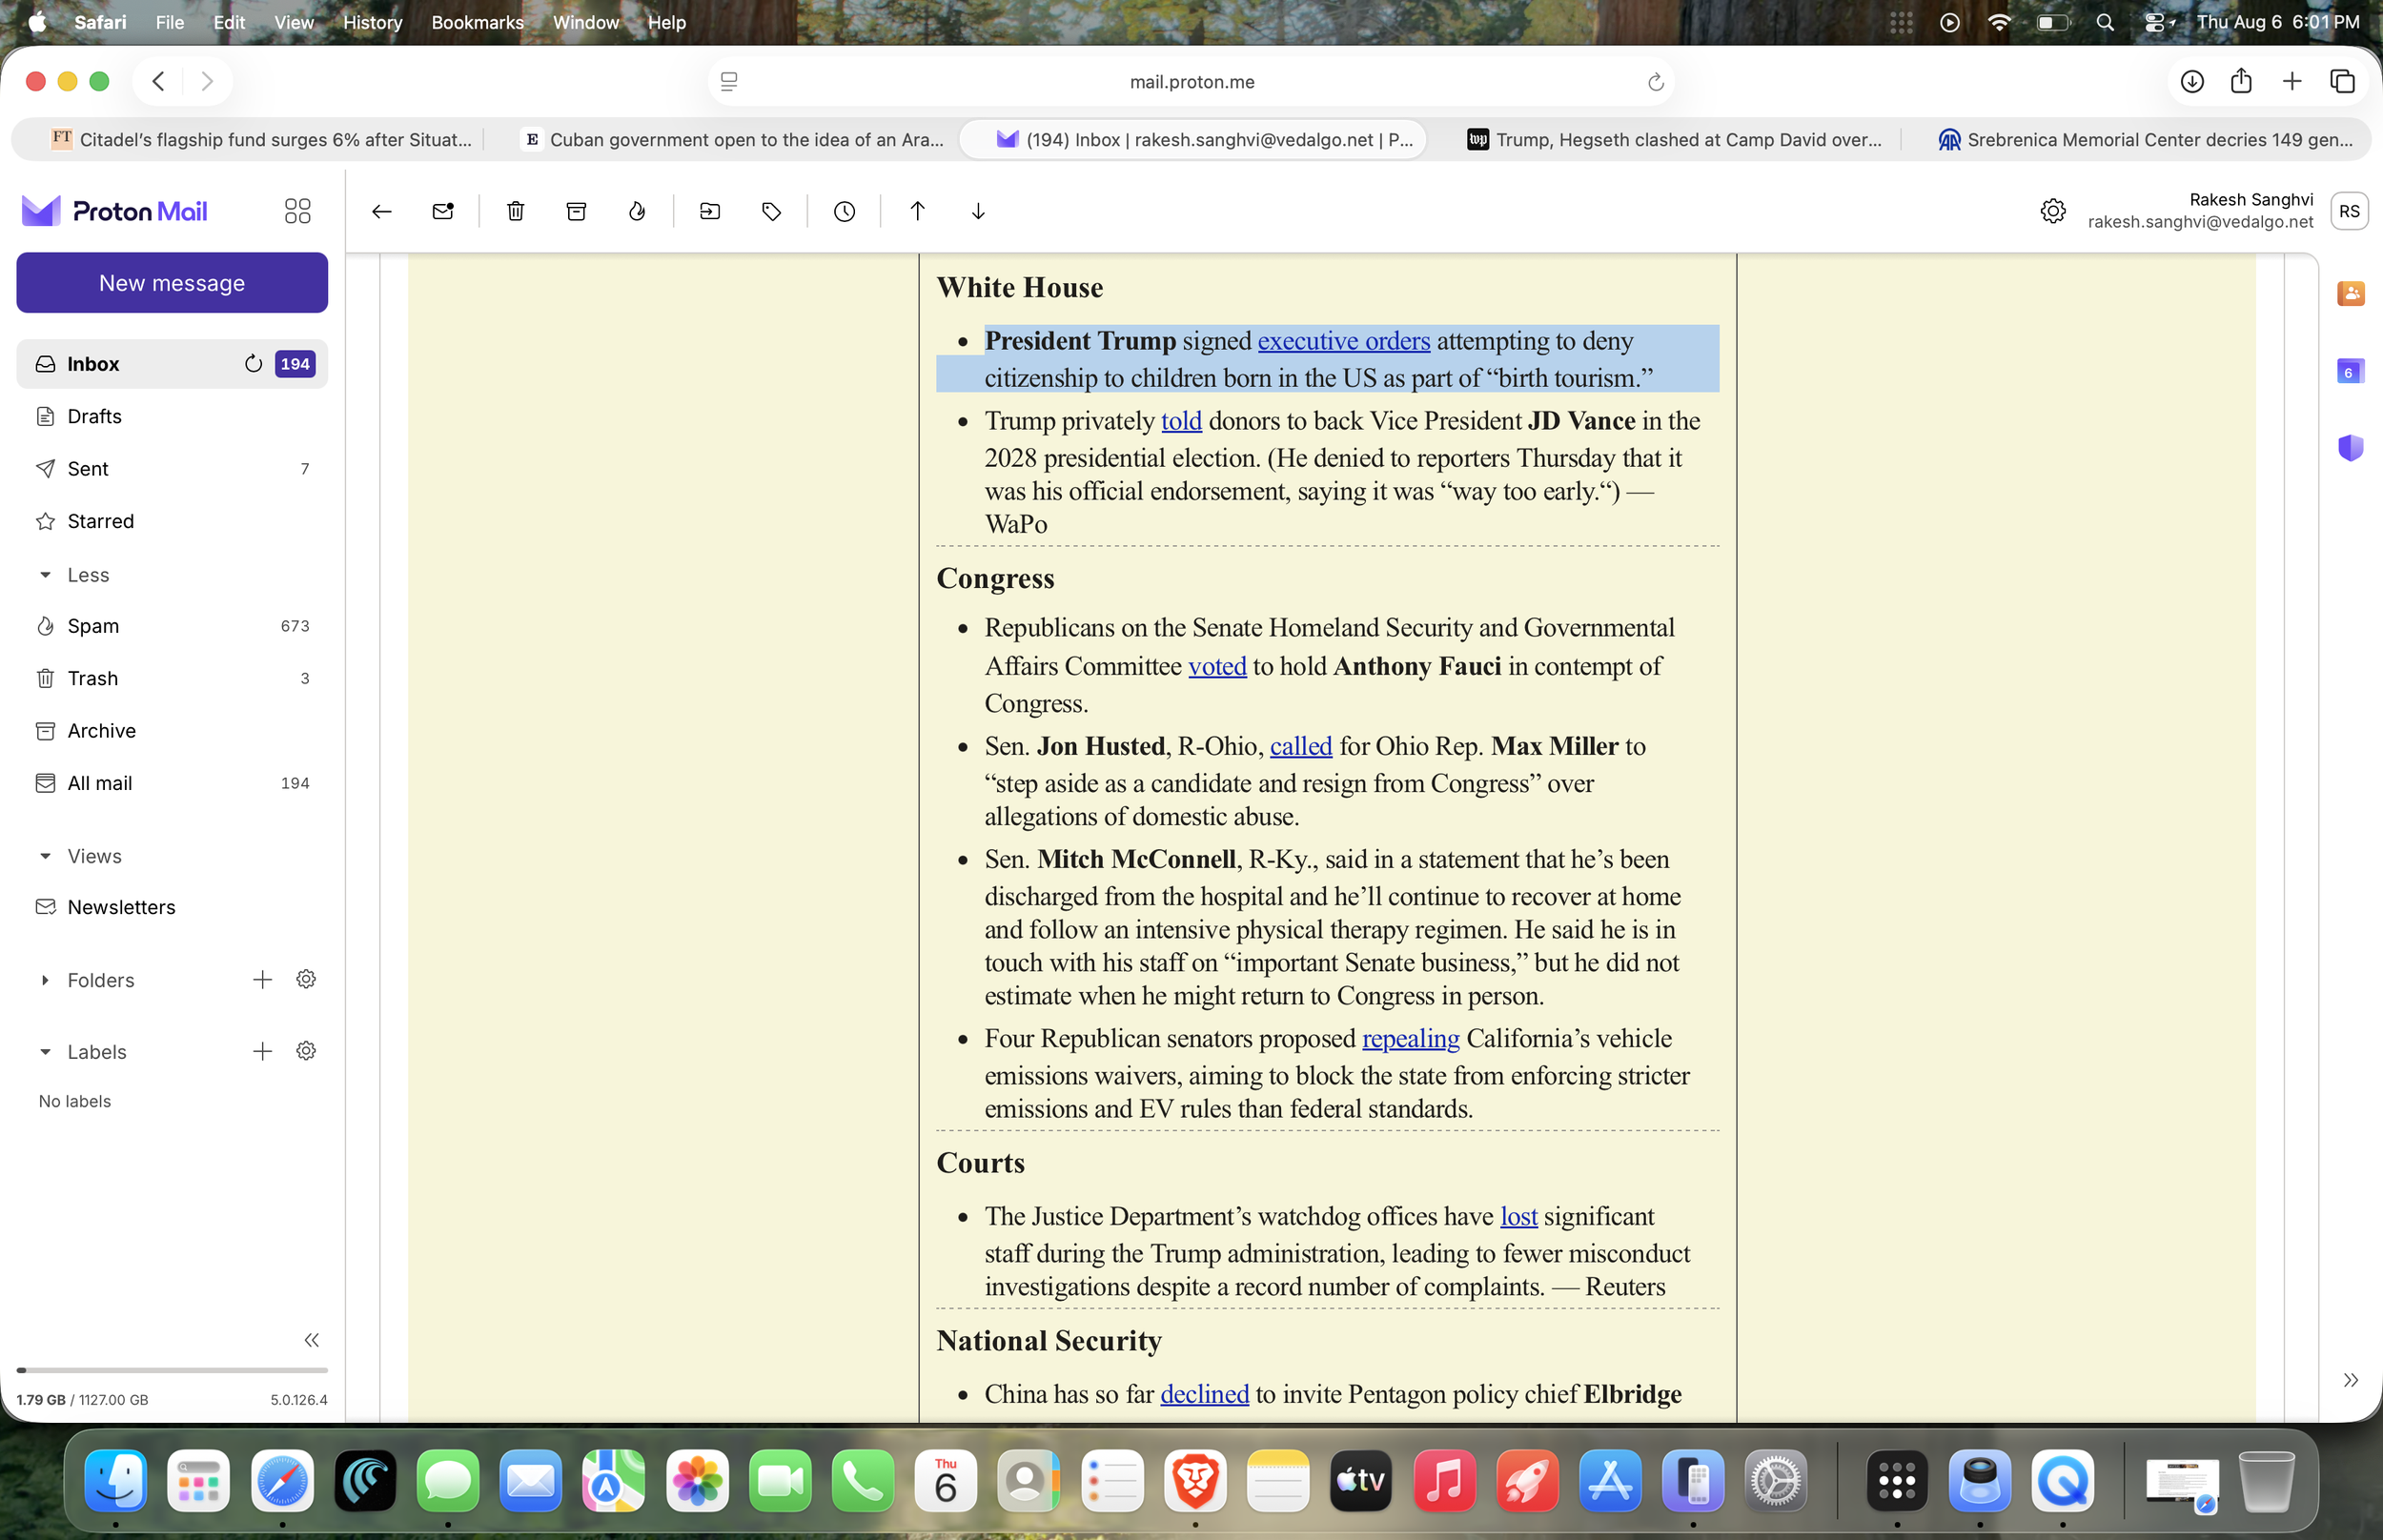This screenshot has width=2383, height=1540.
Task: Launch Brave browser from the Dock
Action: (1195, 1481)
